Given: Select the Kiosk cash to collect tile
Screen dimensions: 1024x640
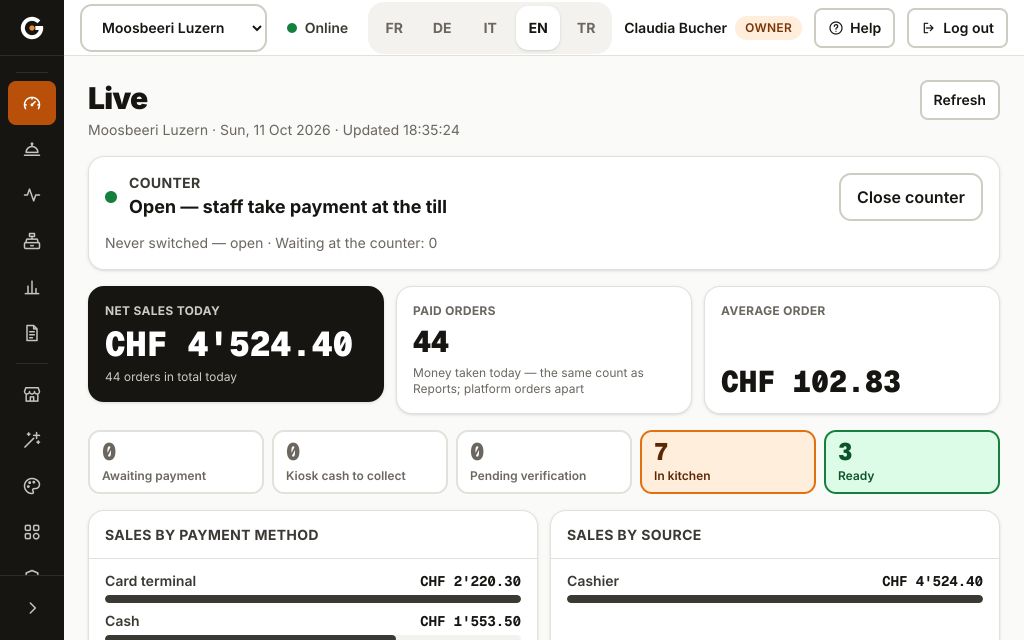Looking at the screenshot, I should (x=360, y=462).
